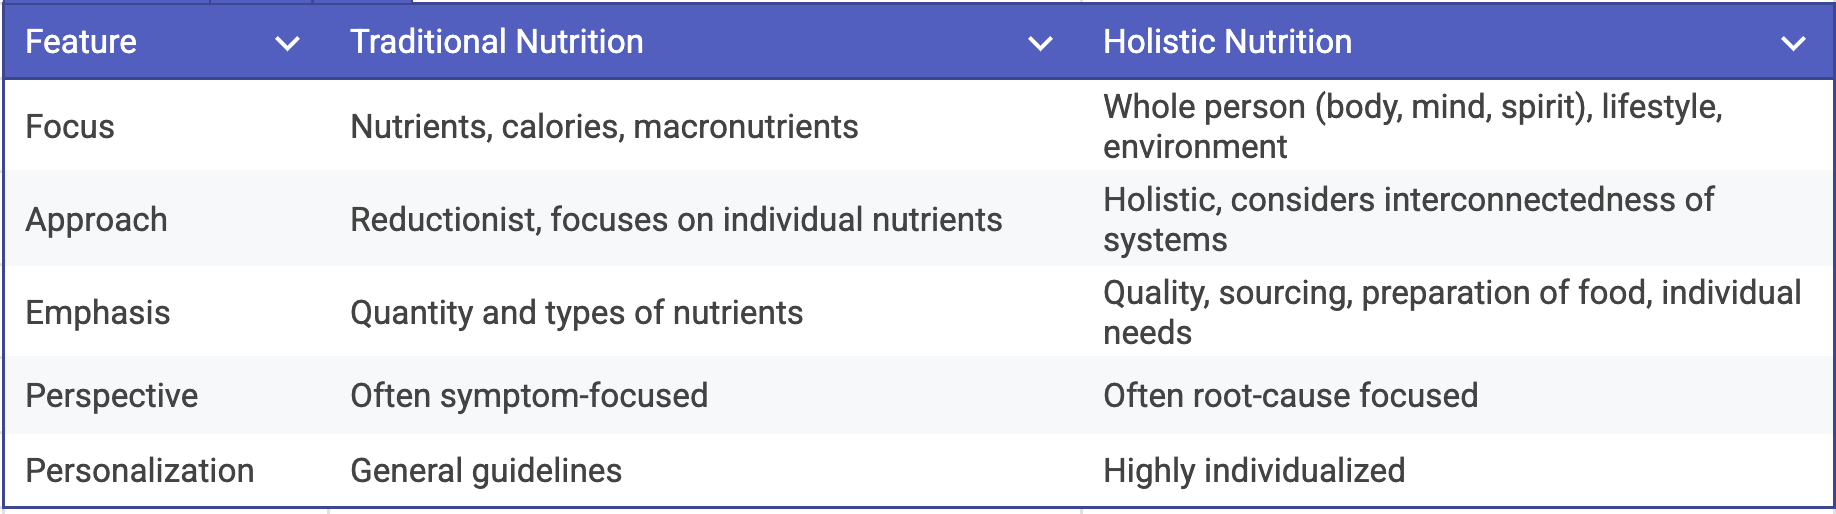Viewport: 1836px width, 514px height.
Task: Select the "Often symptom-focused" cell
Action: 529,396
